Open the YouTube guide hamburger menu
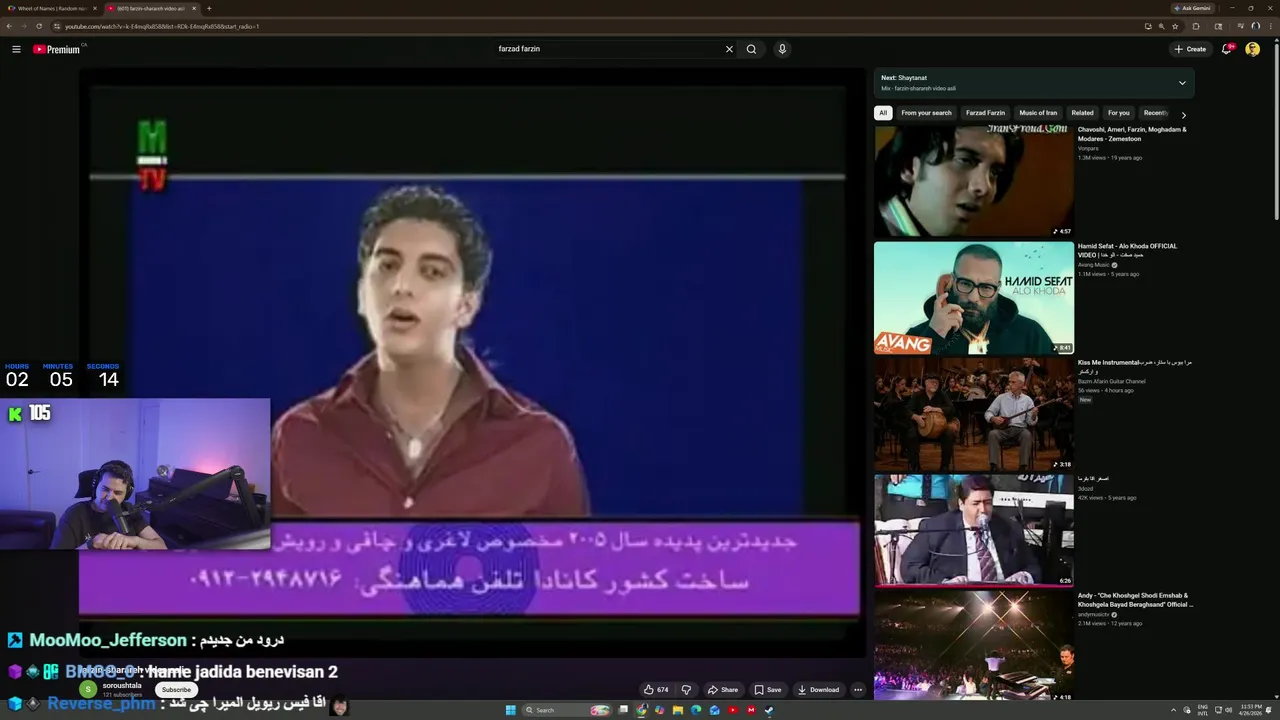The width and height of the screenshot is (1280, 720). coord(16,49)
